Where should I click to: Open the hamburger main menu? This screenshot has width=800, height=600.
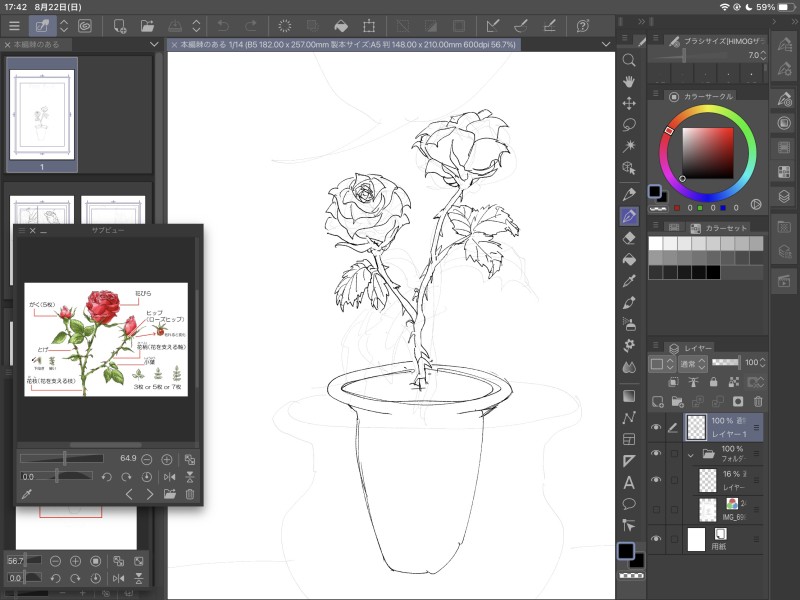pyautogui.click(x=14, y=25)
